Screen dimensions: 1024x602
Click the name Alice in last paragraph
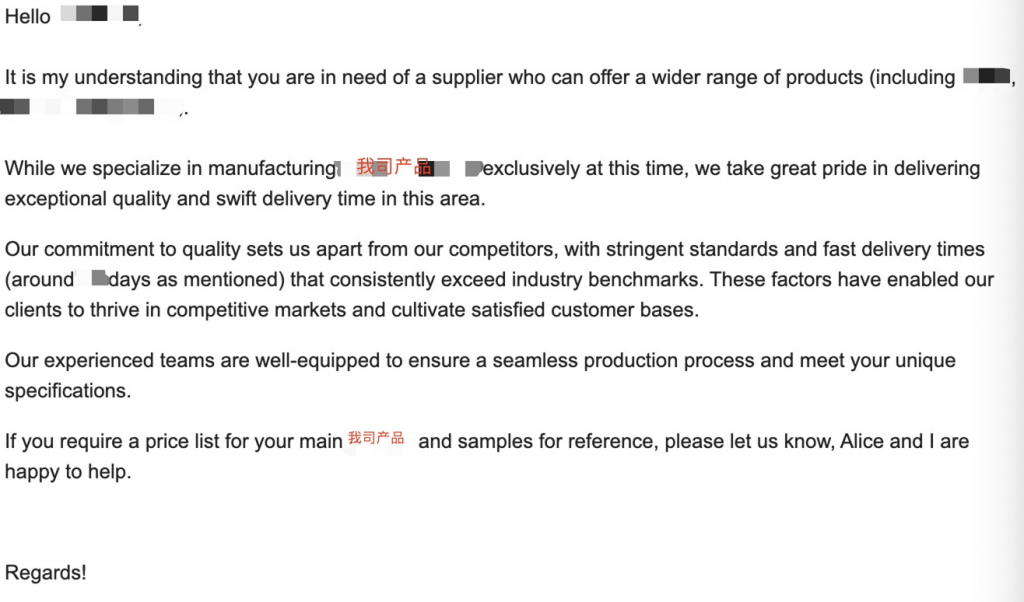[861, 441]
